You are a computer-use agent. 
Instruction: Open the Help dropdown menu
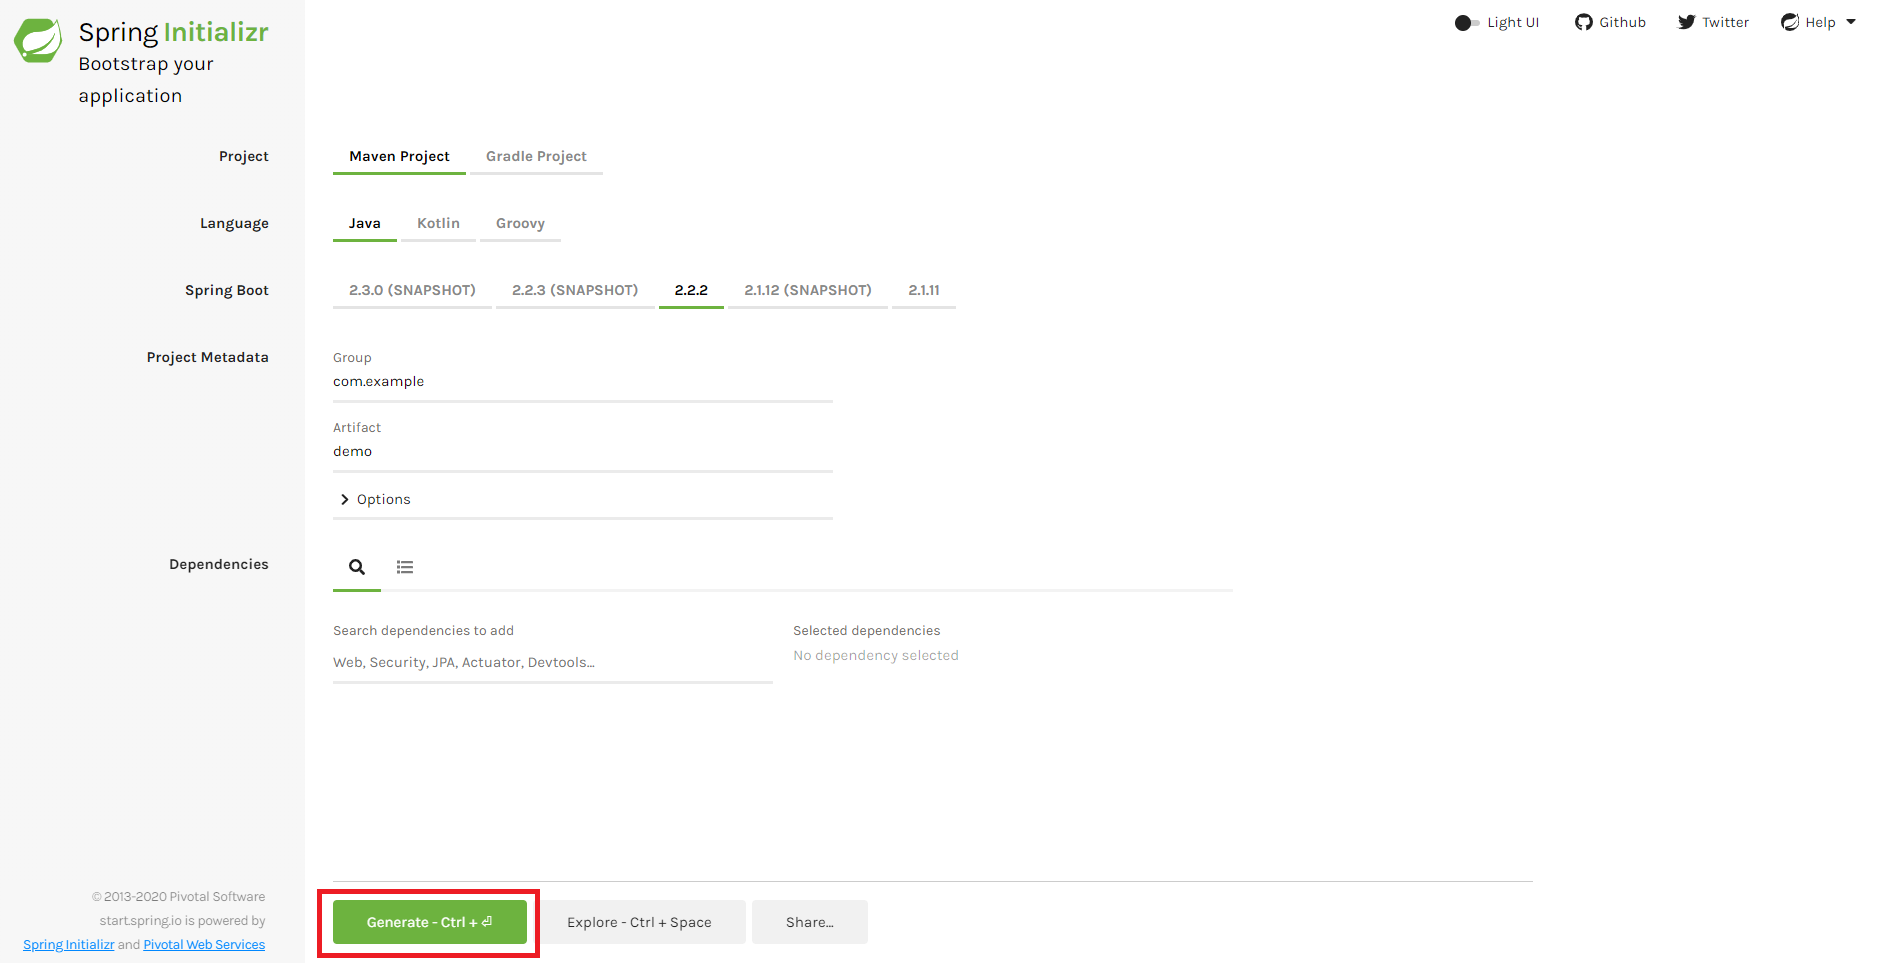[x=1818, y=22]
